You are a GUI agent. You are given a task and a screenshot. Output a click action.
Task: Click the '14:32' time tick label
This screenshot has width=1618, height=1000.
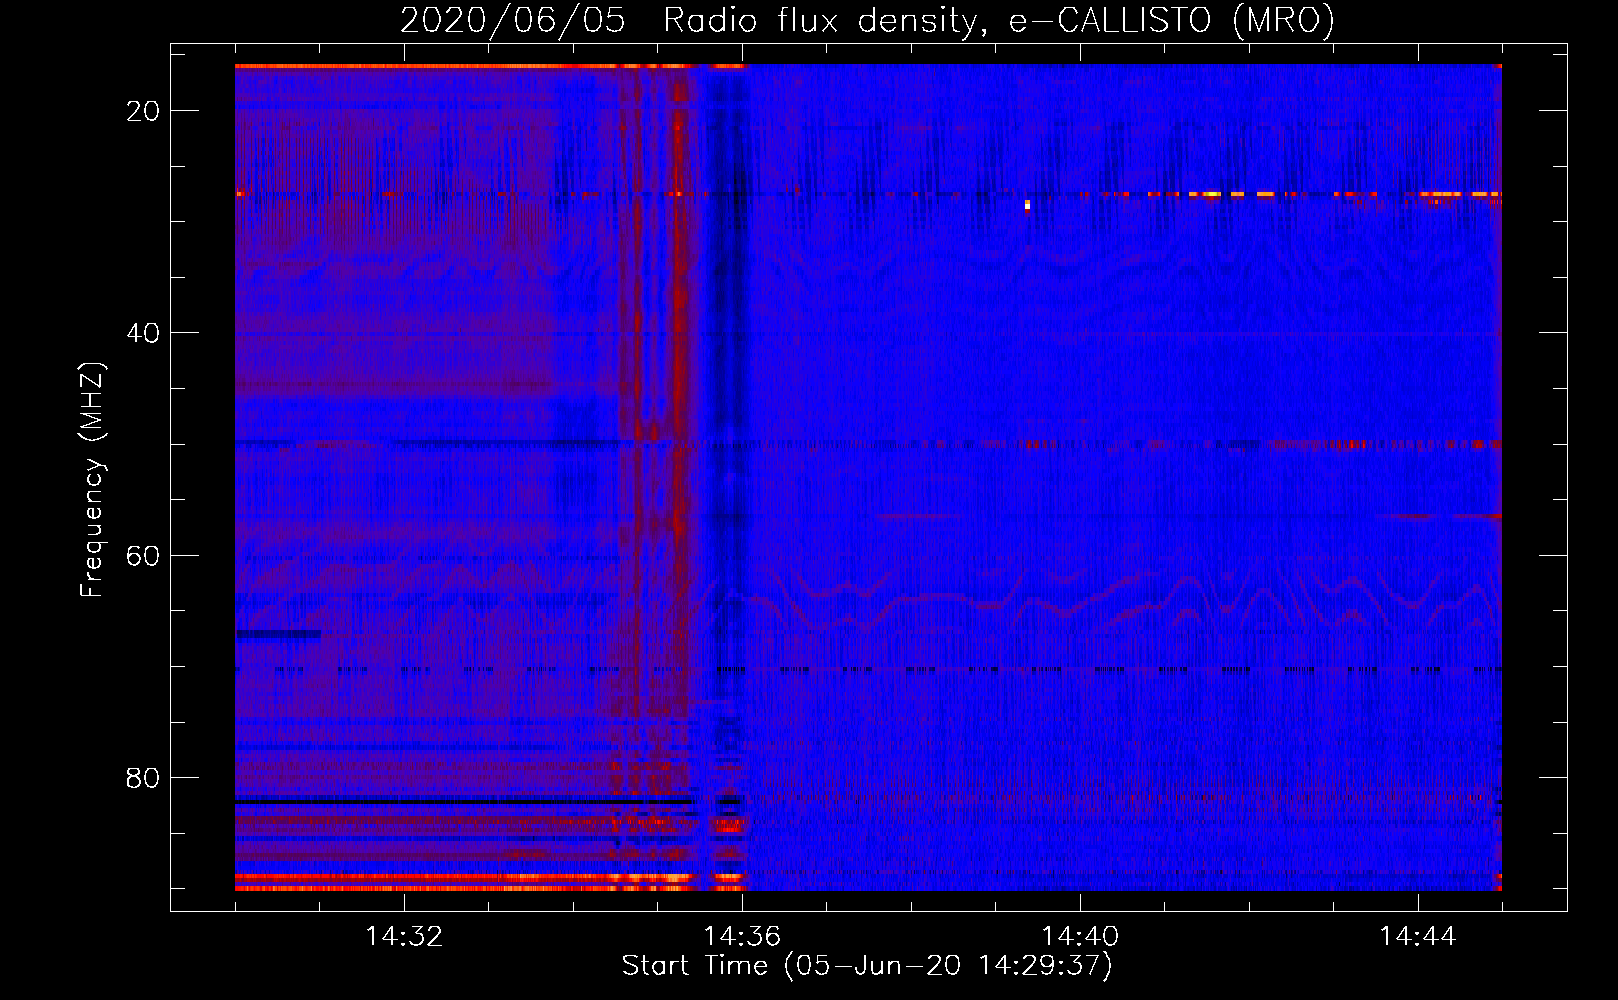pyautogui.click(x=404, y=937)
